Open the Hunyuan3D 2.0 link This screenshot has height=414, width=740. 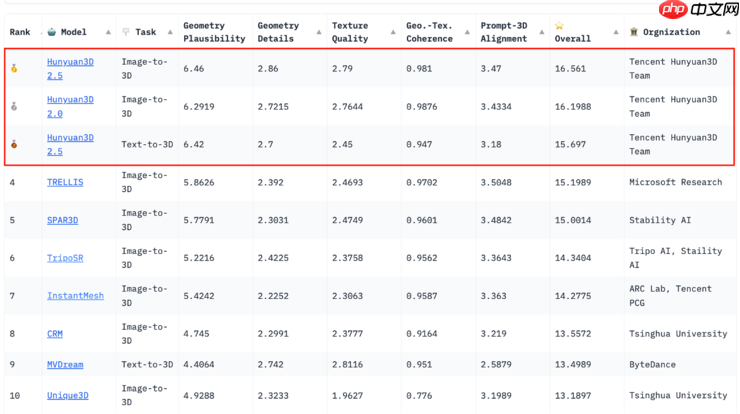tap(70, 106)
